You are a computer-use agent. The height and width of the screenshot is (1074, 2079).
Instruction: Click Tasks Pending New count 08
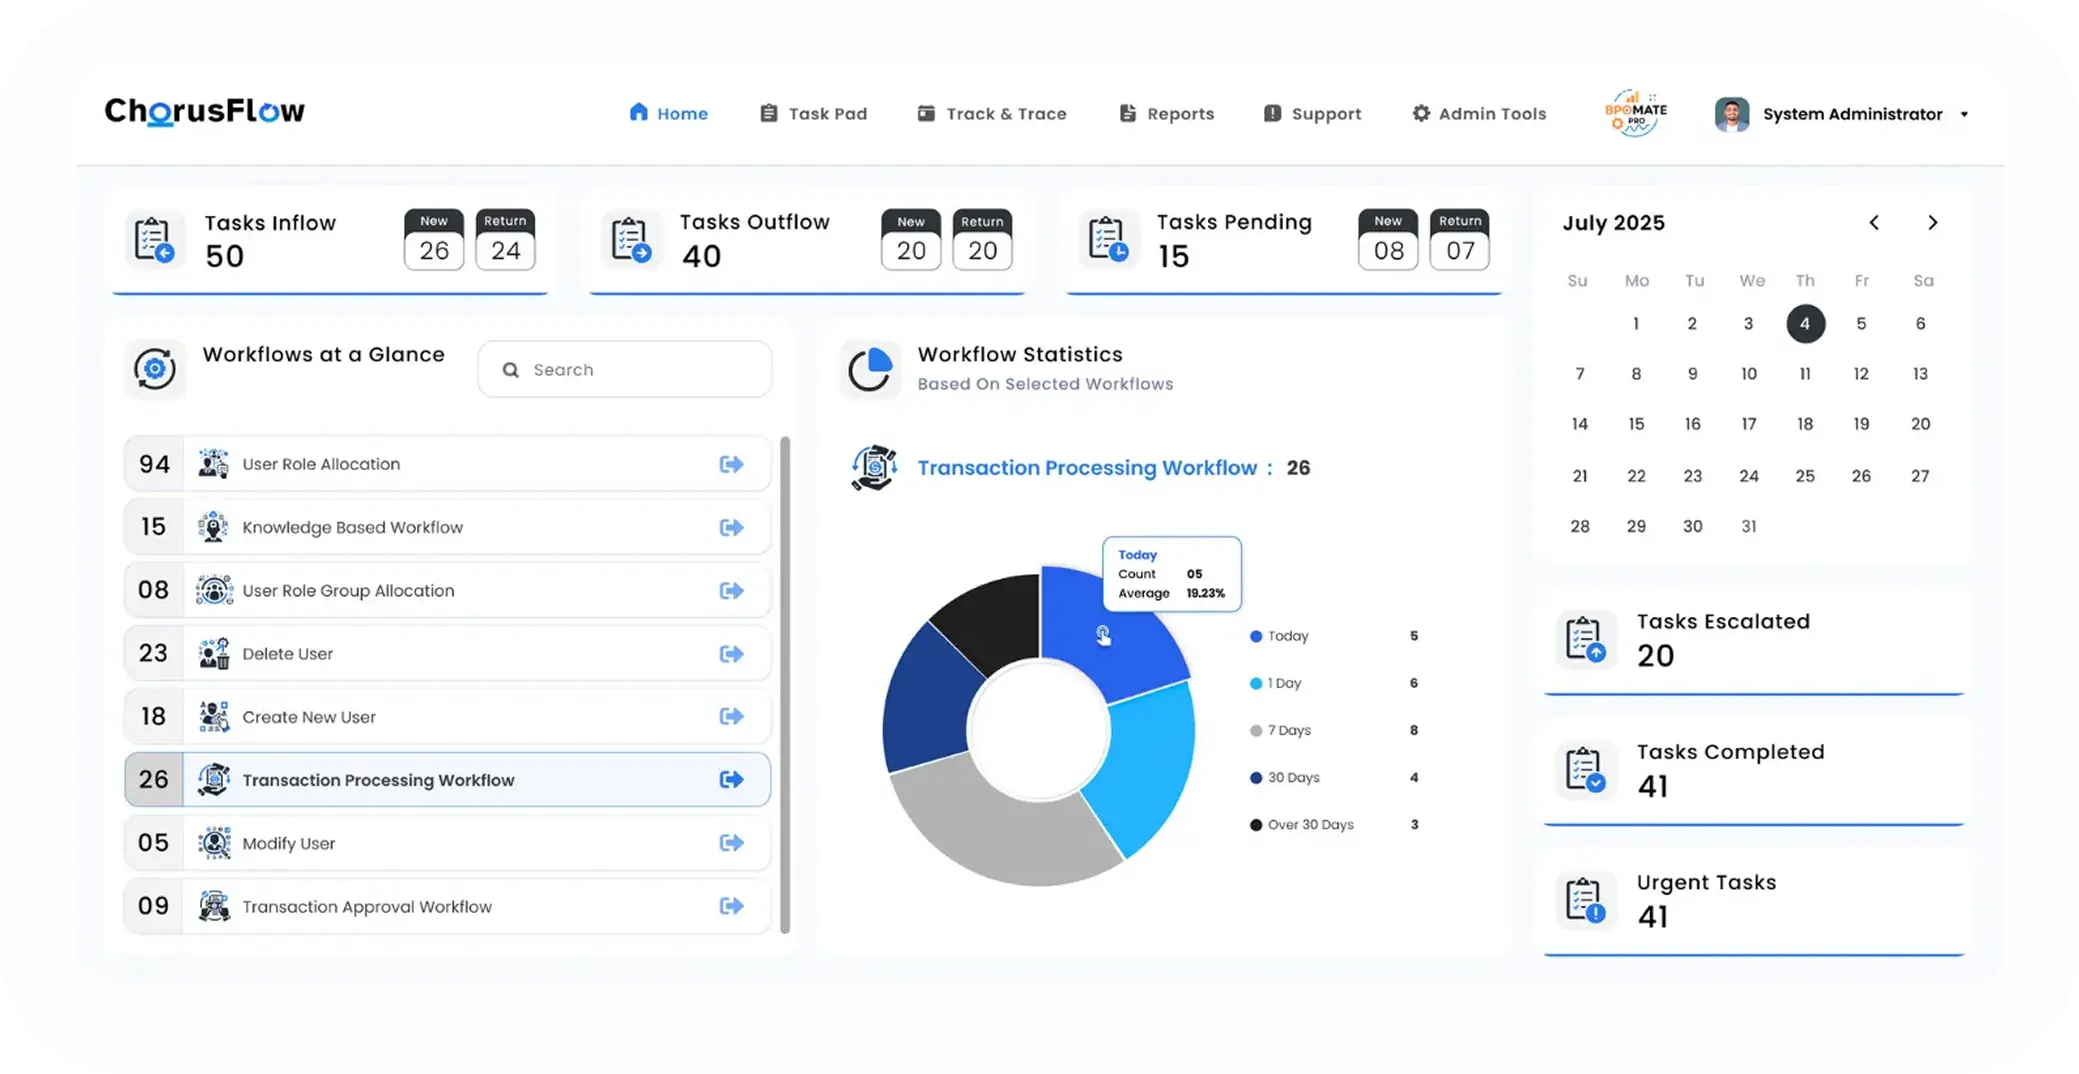pyautogui.click(x=1388, y=251)
